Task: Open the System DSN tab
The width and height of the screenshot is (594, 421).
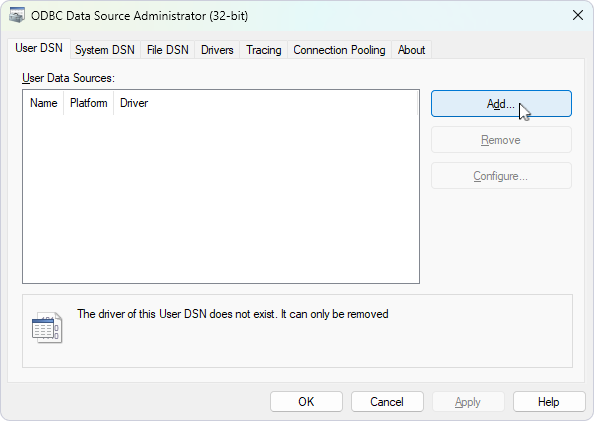Action: [105, 50]
